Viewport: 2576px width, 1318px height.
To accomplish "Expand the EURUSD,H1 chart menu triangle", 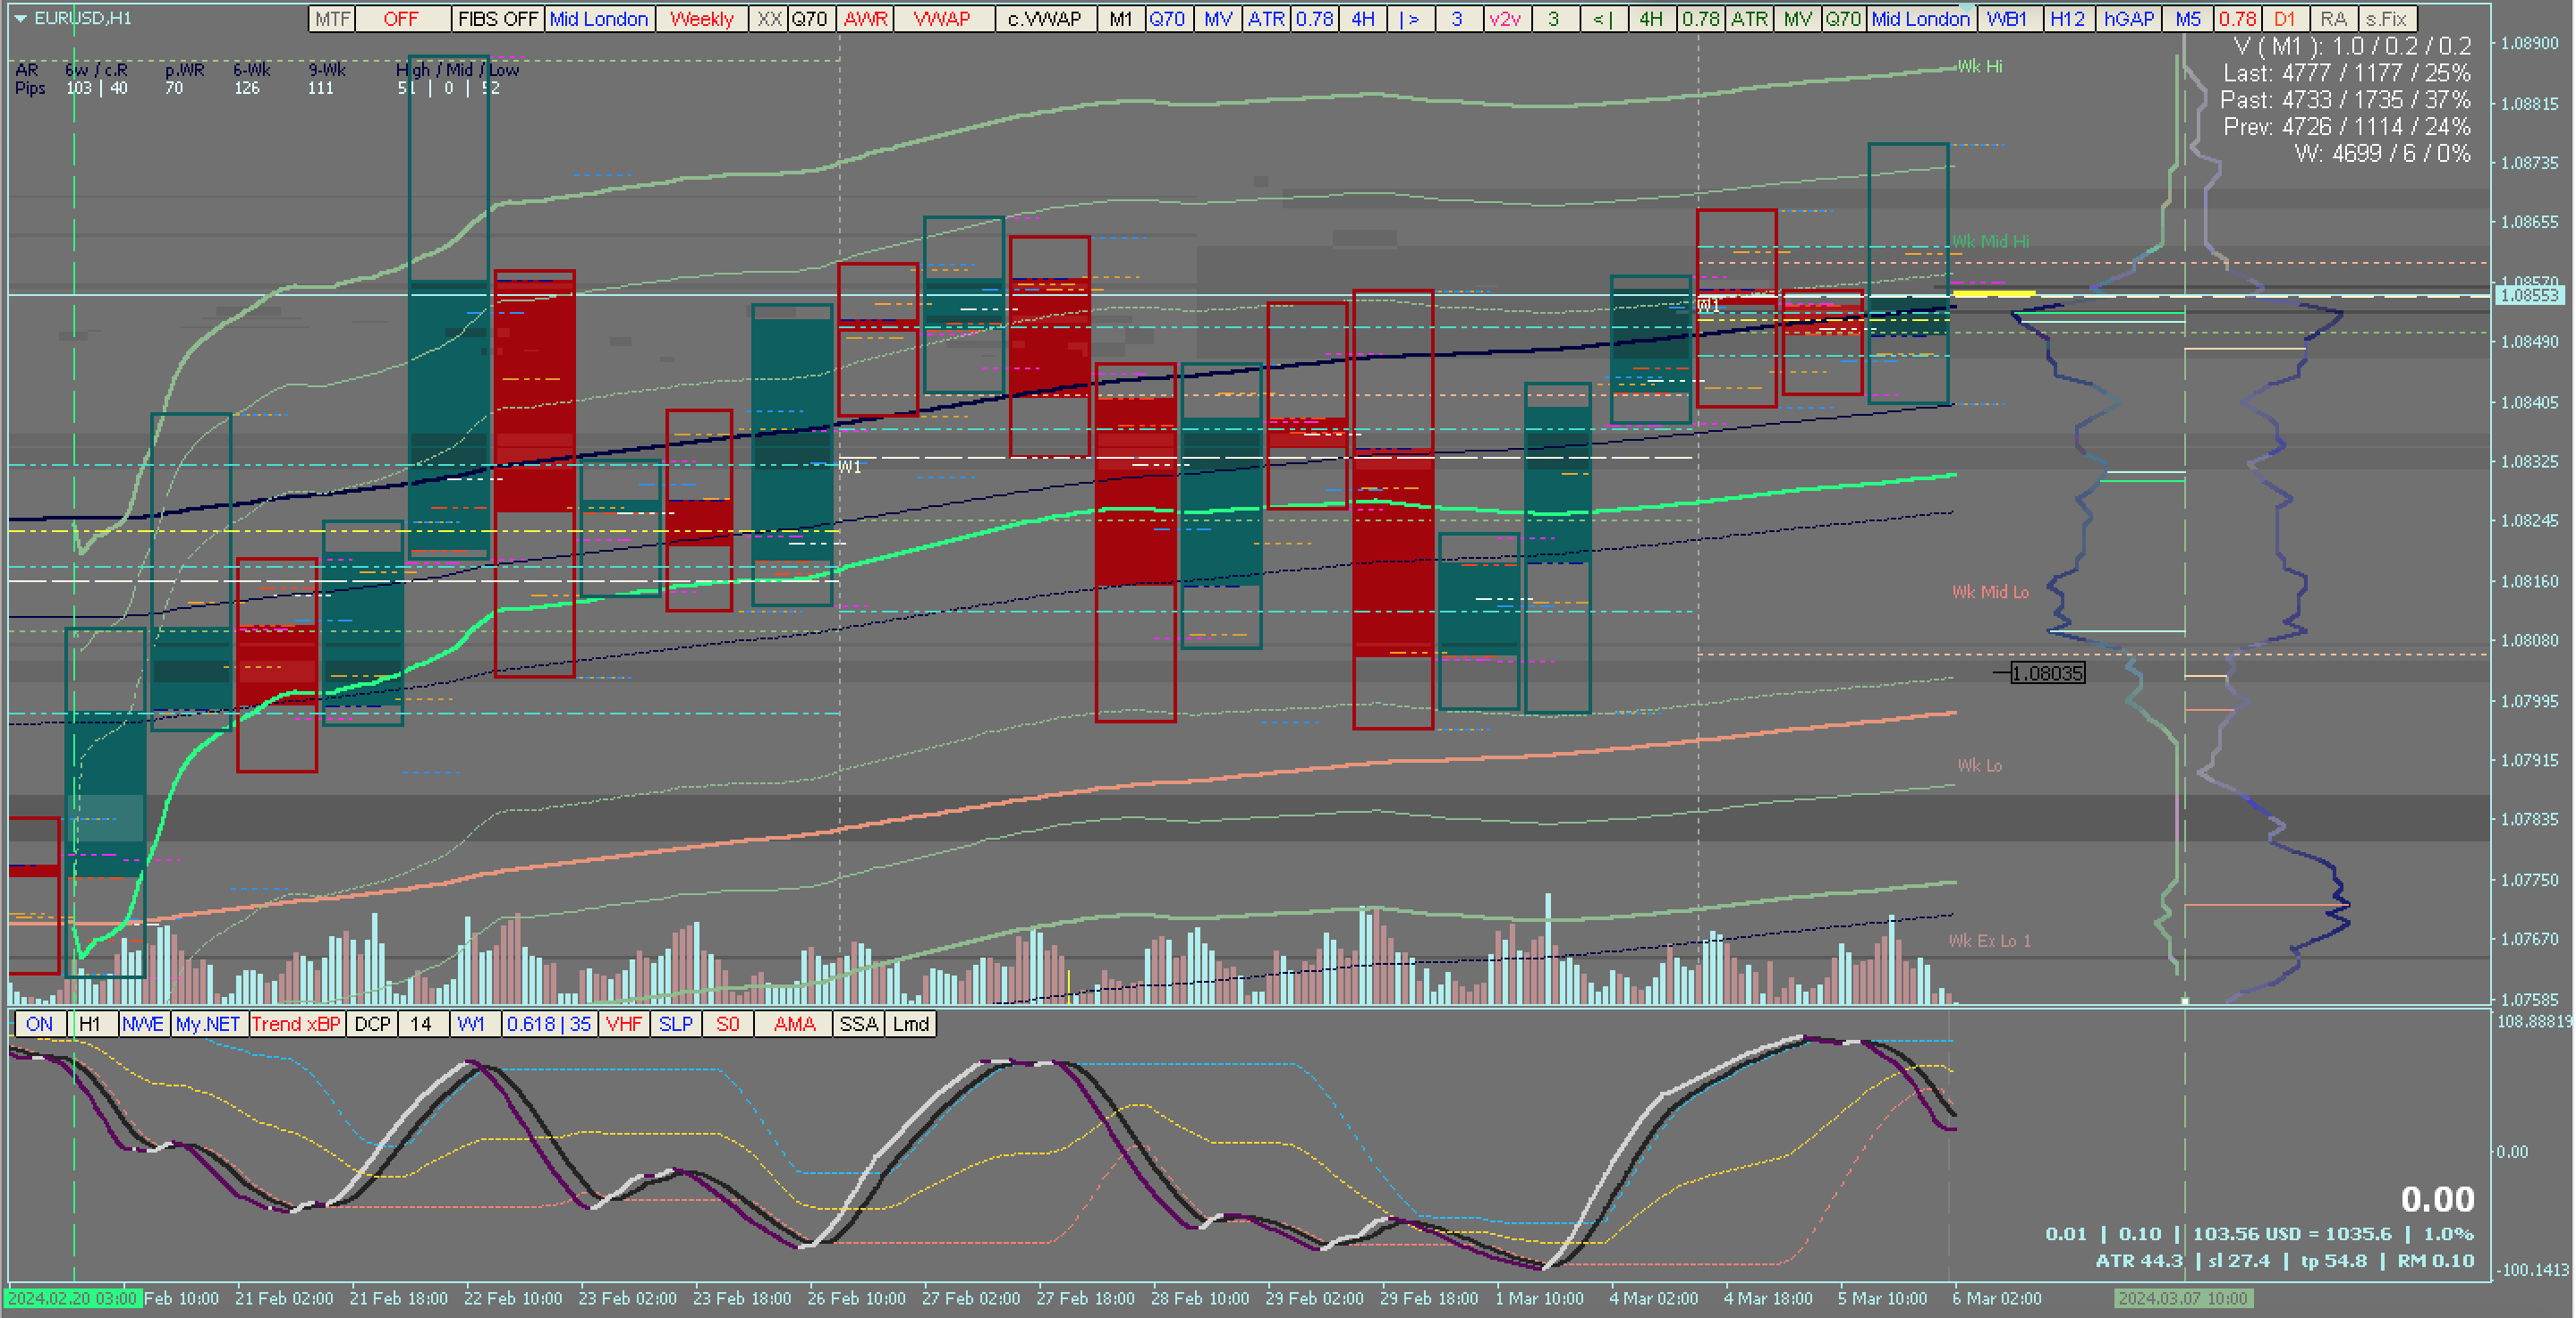I will tap(20, 18).
